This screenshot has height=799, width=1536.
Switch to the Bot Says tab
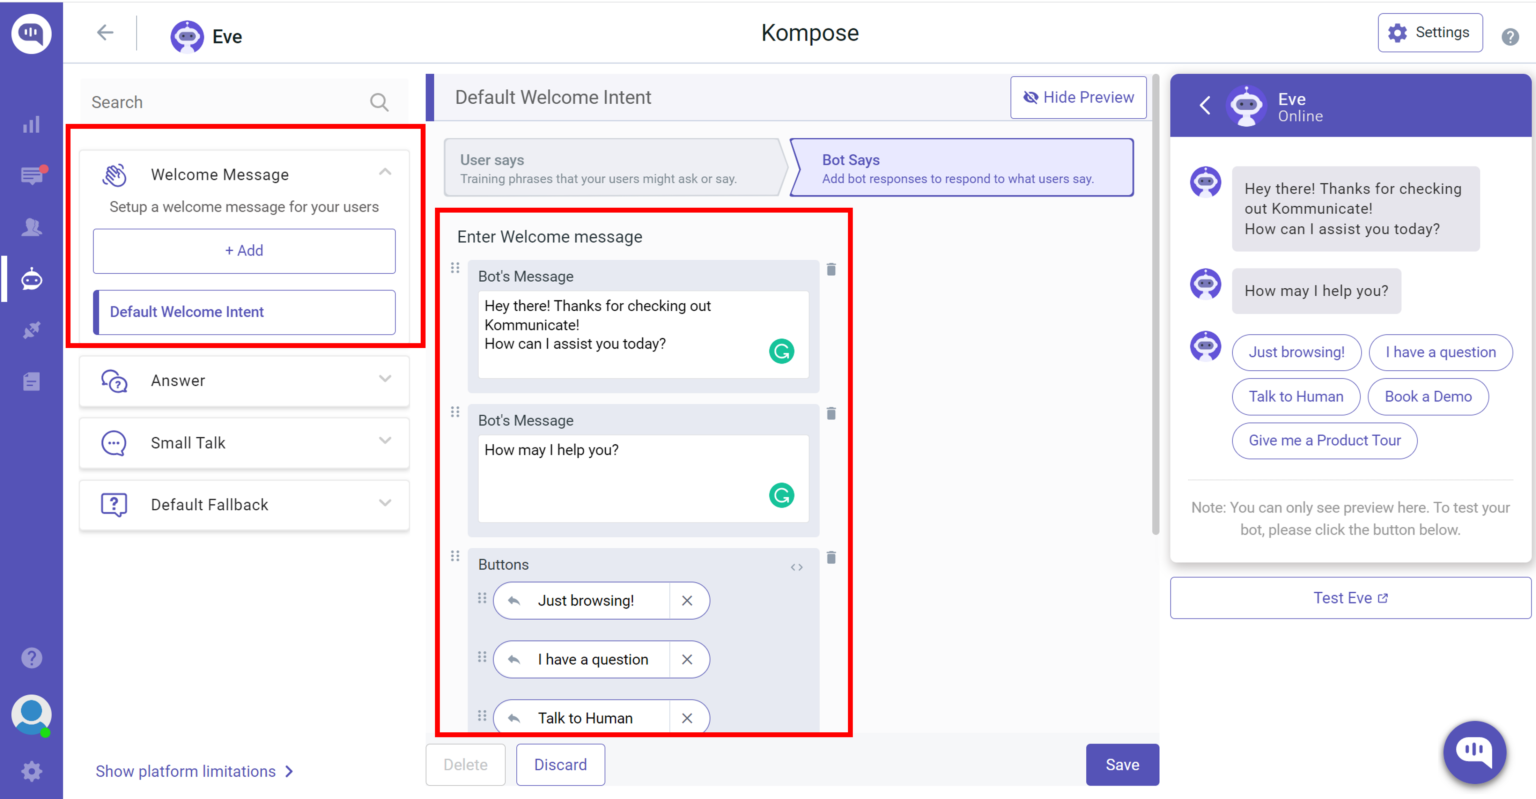click(x=961, y=167)
